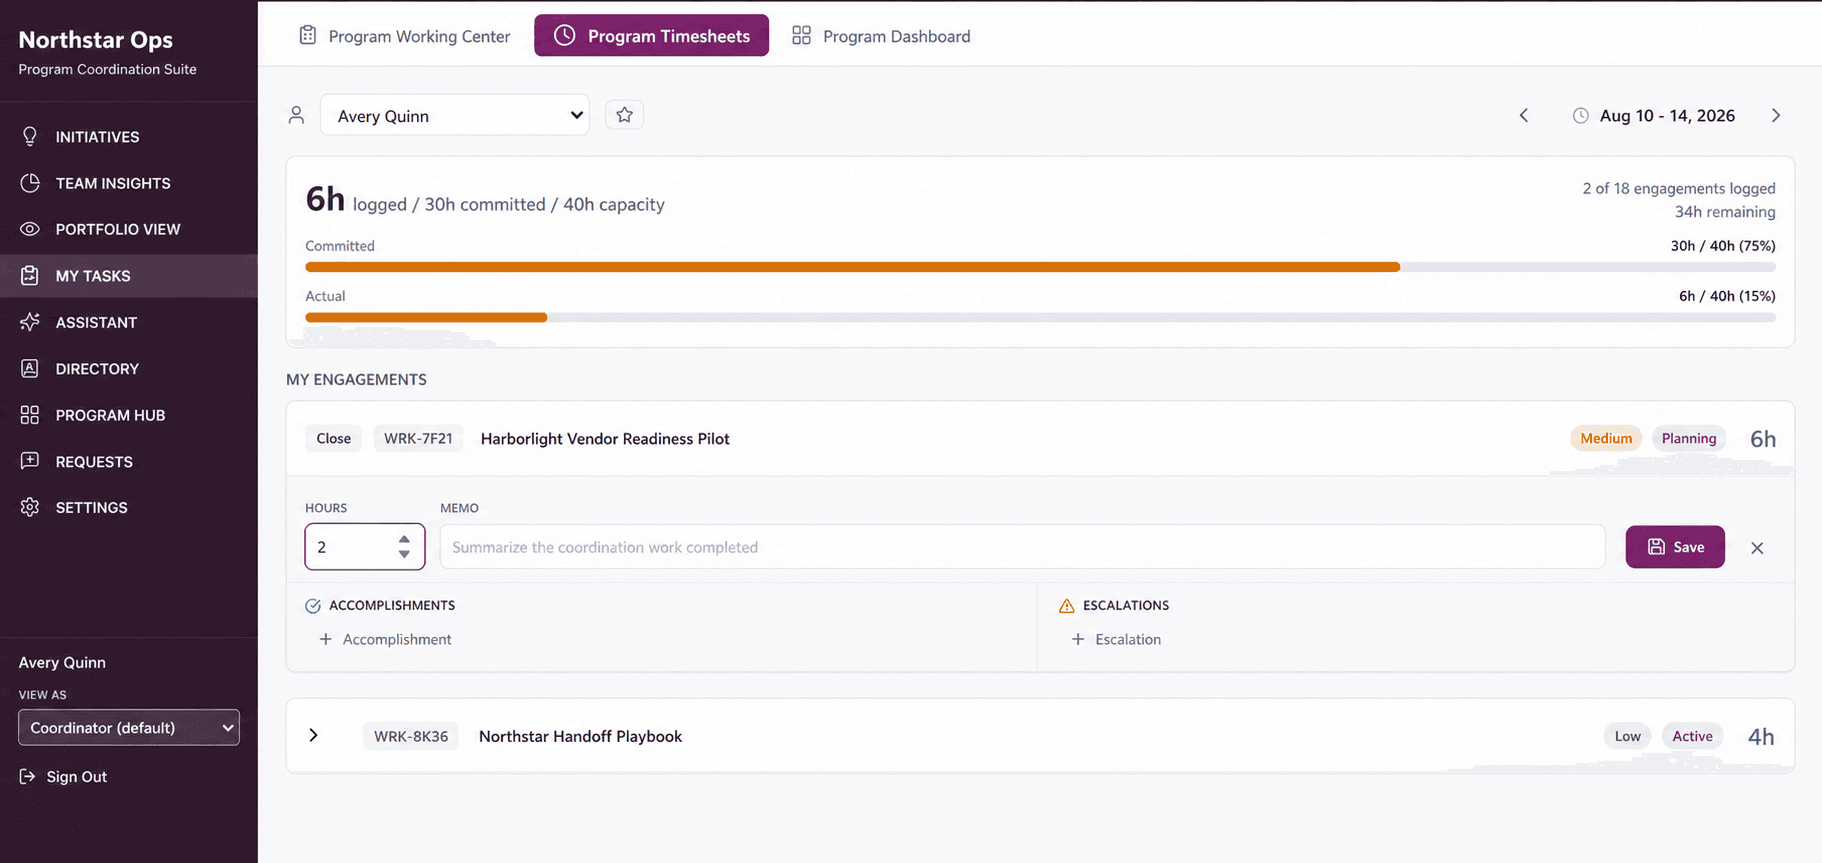Click the Program Working Center clipboard icon

308,35
